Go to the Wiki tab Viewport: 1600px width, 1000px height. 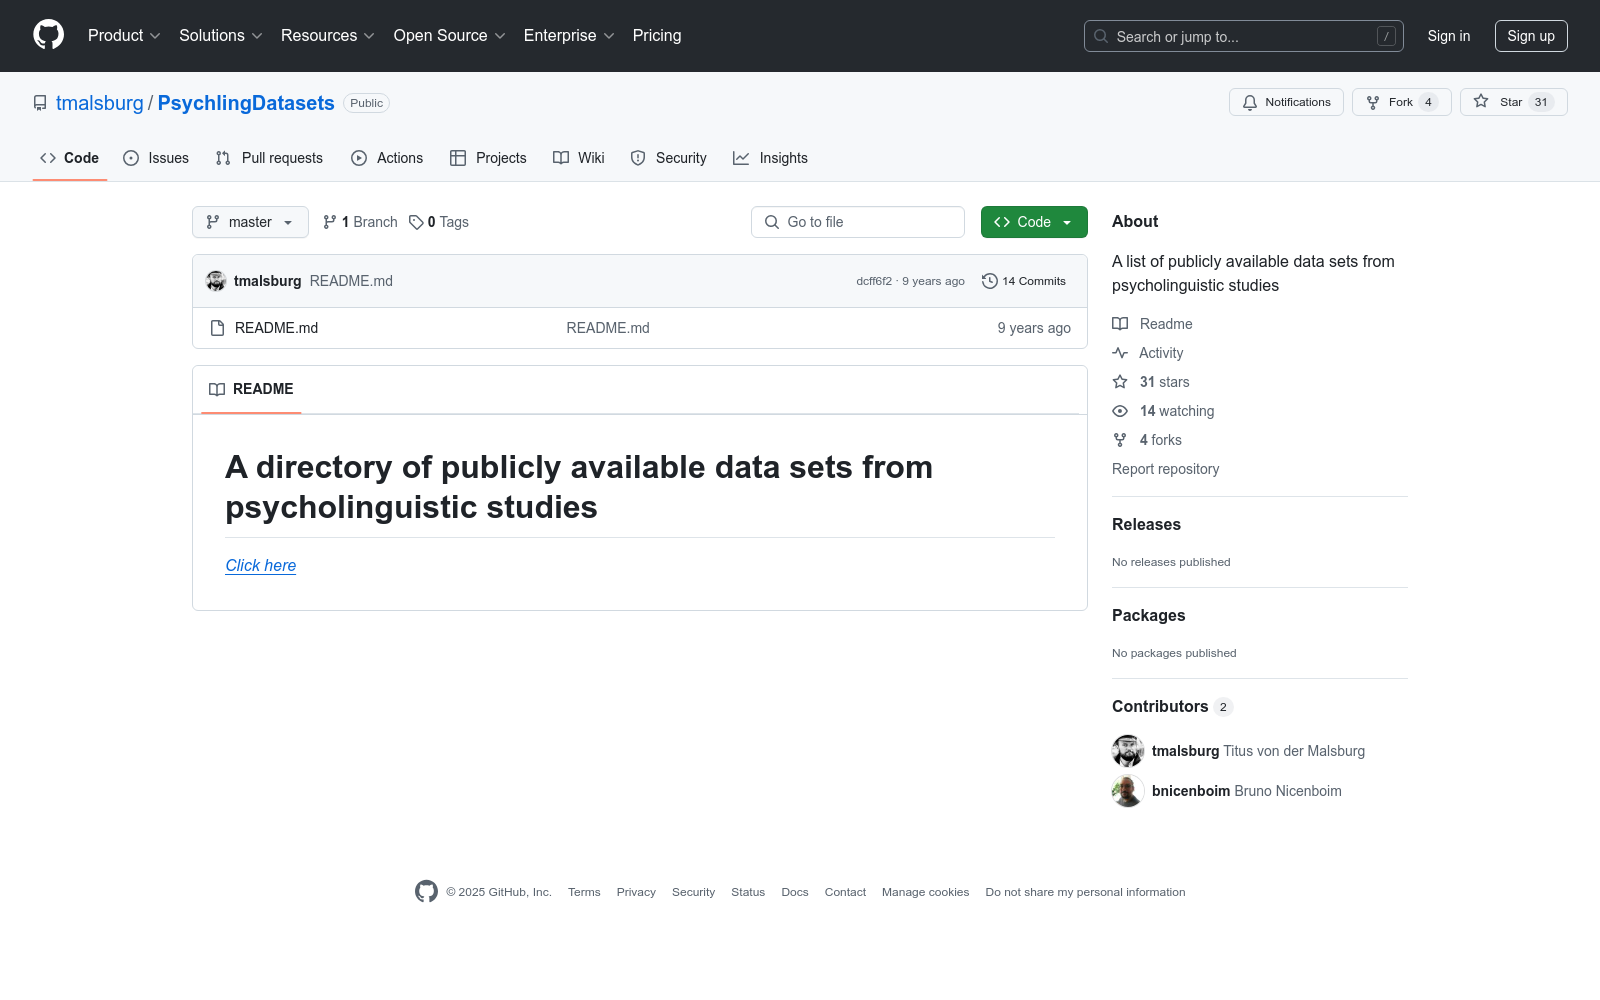[x=579, y=158]
